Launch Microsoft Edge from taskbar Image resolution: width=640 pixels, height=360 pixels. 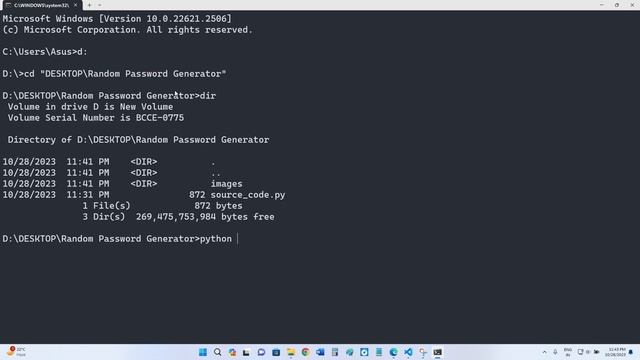pos(393,352)
